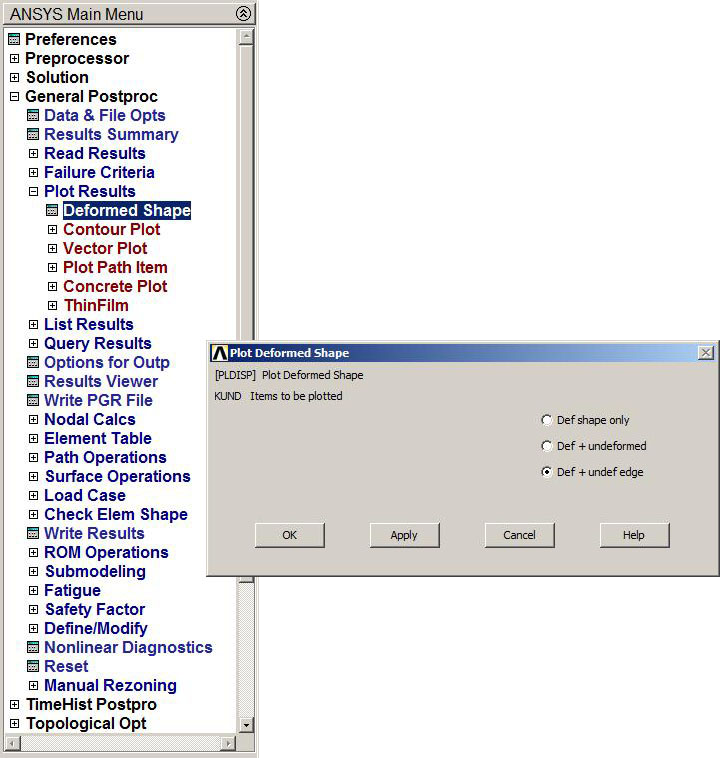Screen dimensions: 720x758
Task: Click the Deformed Shape item icon
Action: click(52, 211)
